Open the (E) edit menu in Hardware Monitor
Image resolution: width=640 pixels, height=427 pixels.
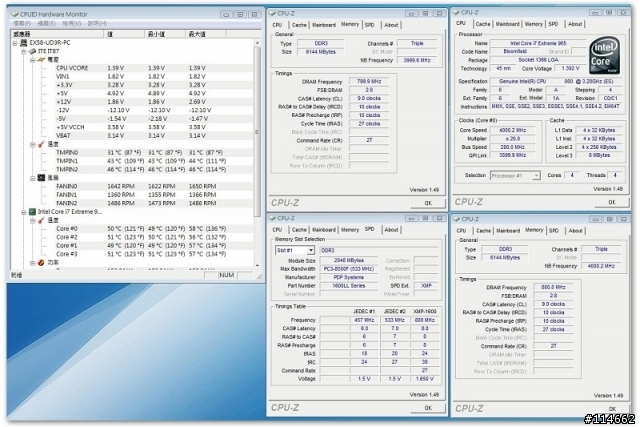coord(46,24)
